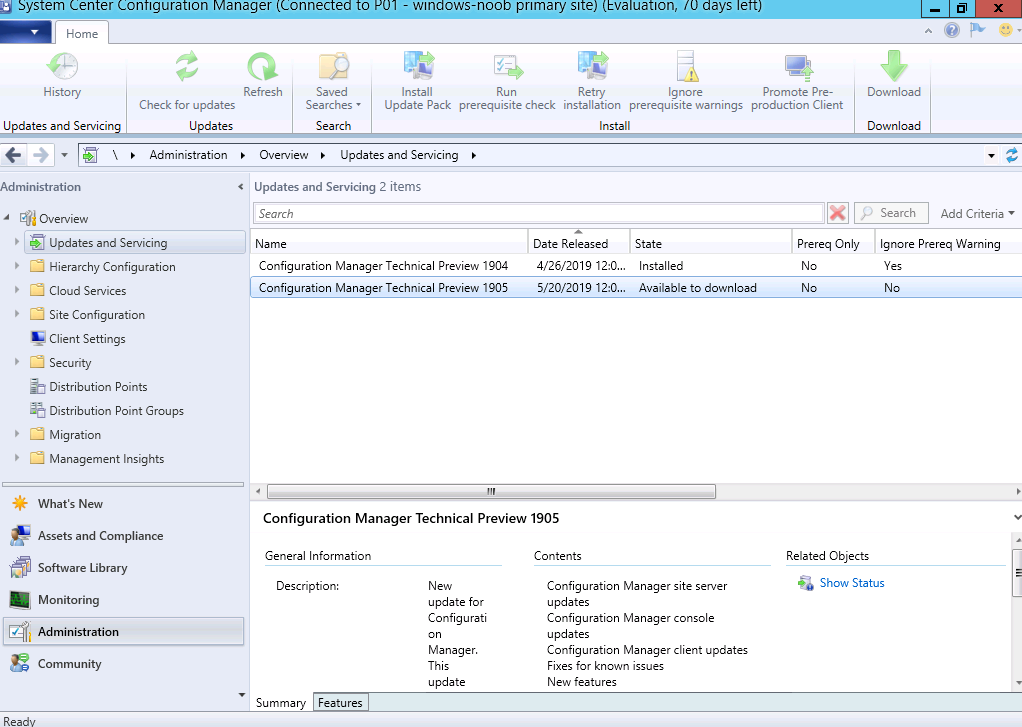
Task: Navigate forward with the Forward arrow
Action: [x=40, y=155]
